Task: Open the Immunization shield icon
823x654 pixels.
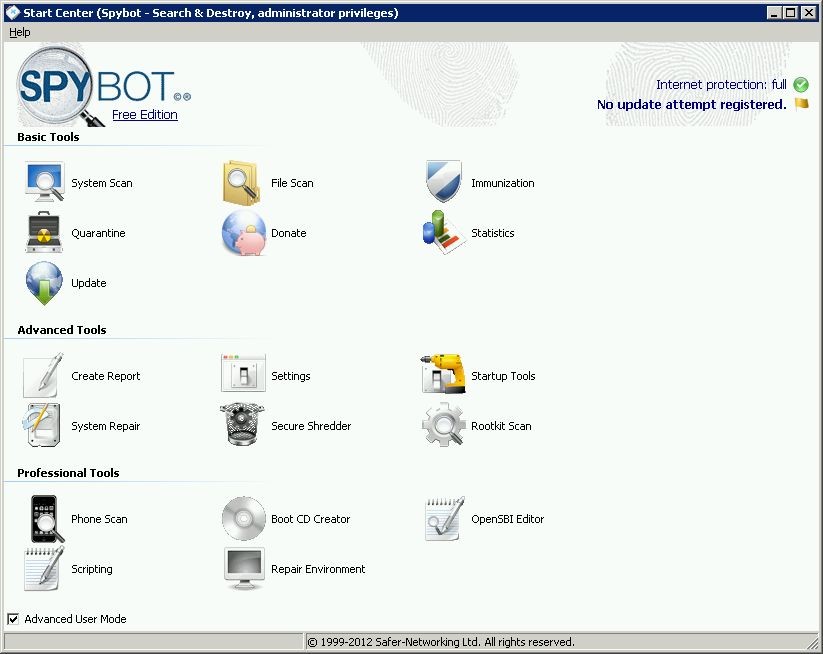Action: pyautogui.click(x=444, y=182)
